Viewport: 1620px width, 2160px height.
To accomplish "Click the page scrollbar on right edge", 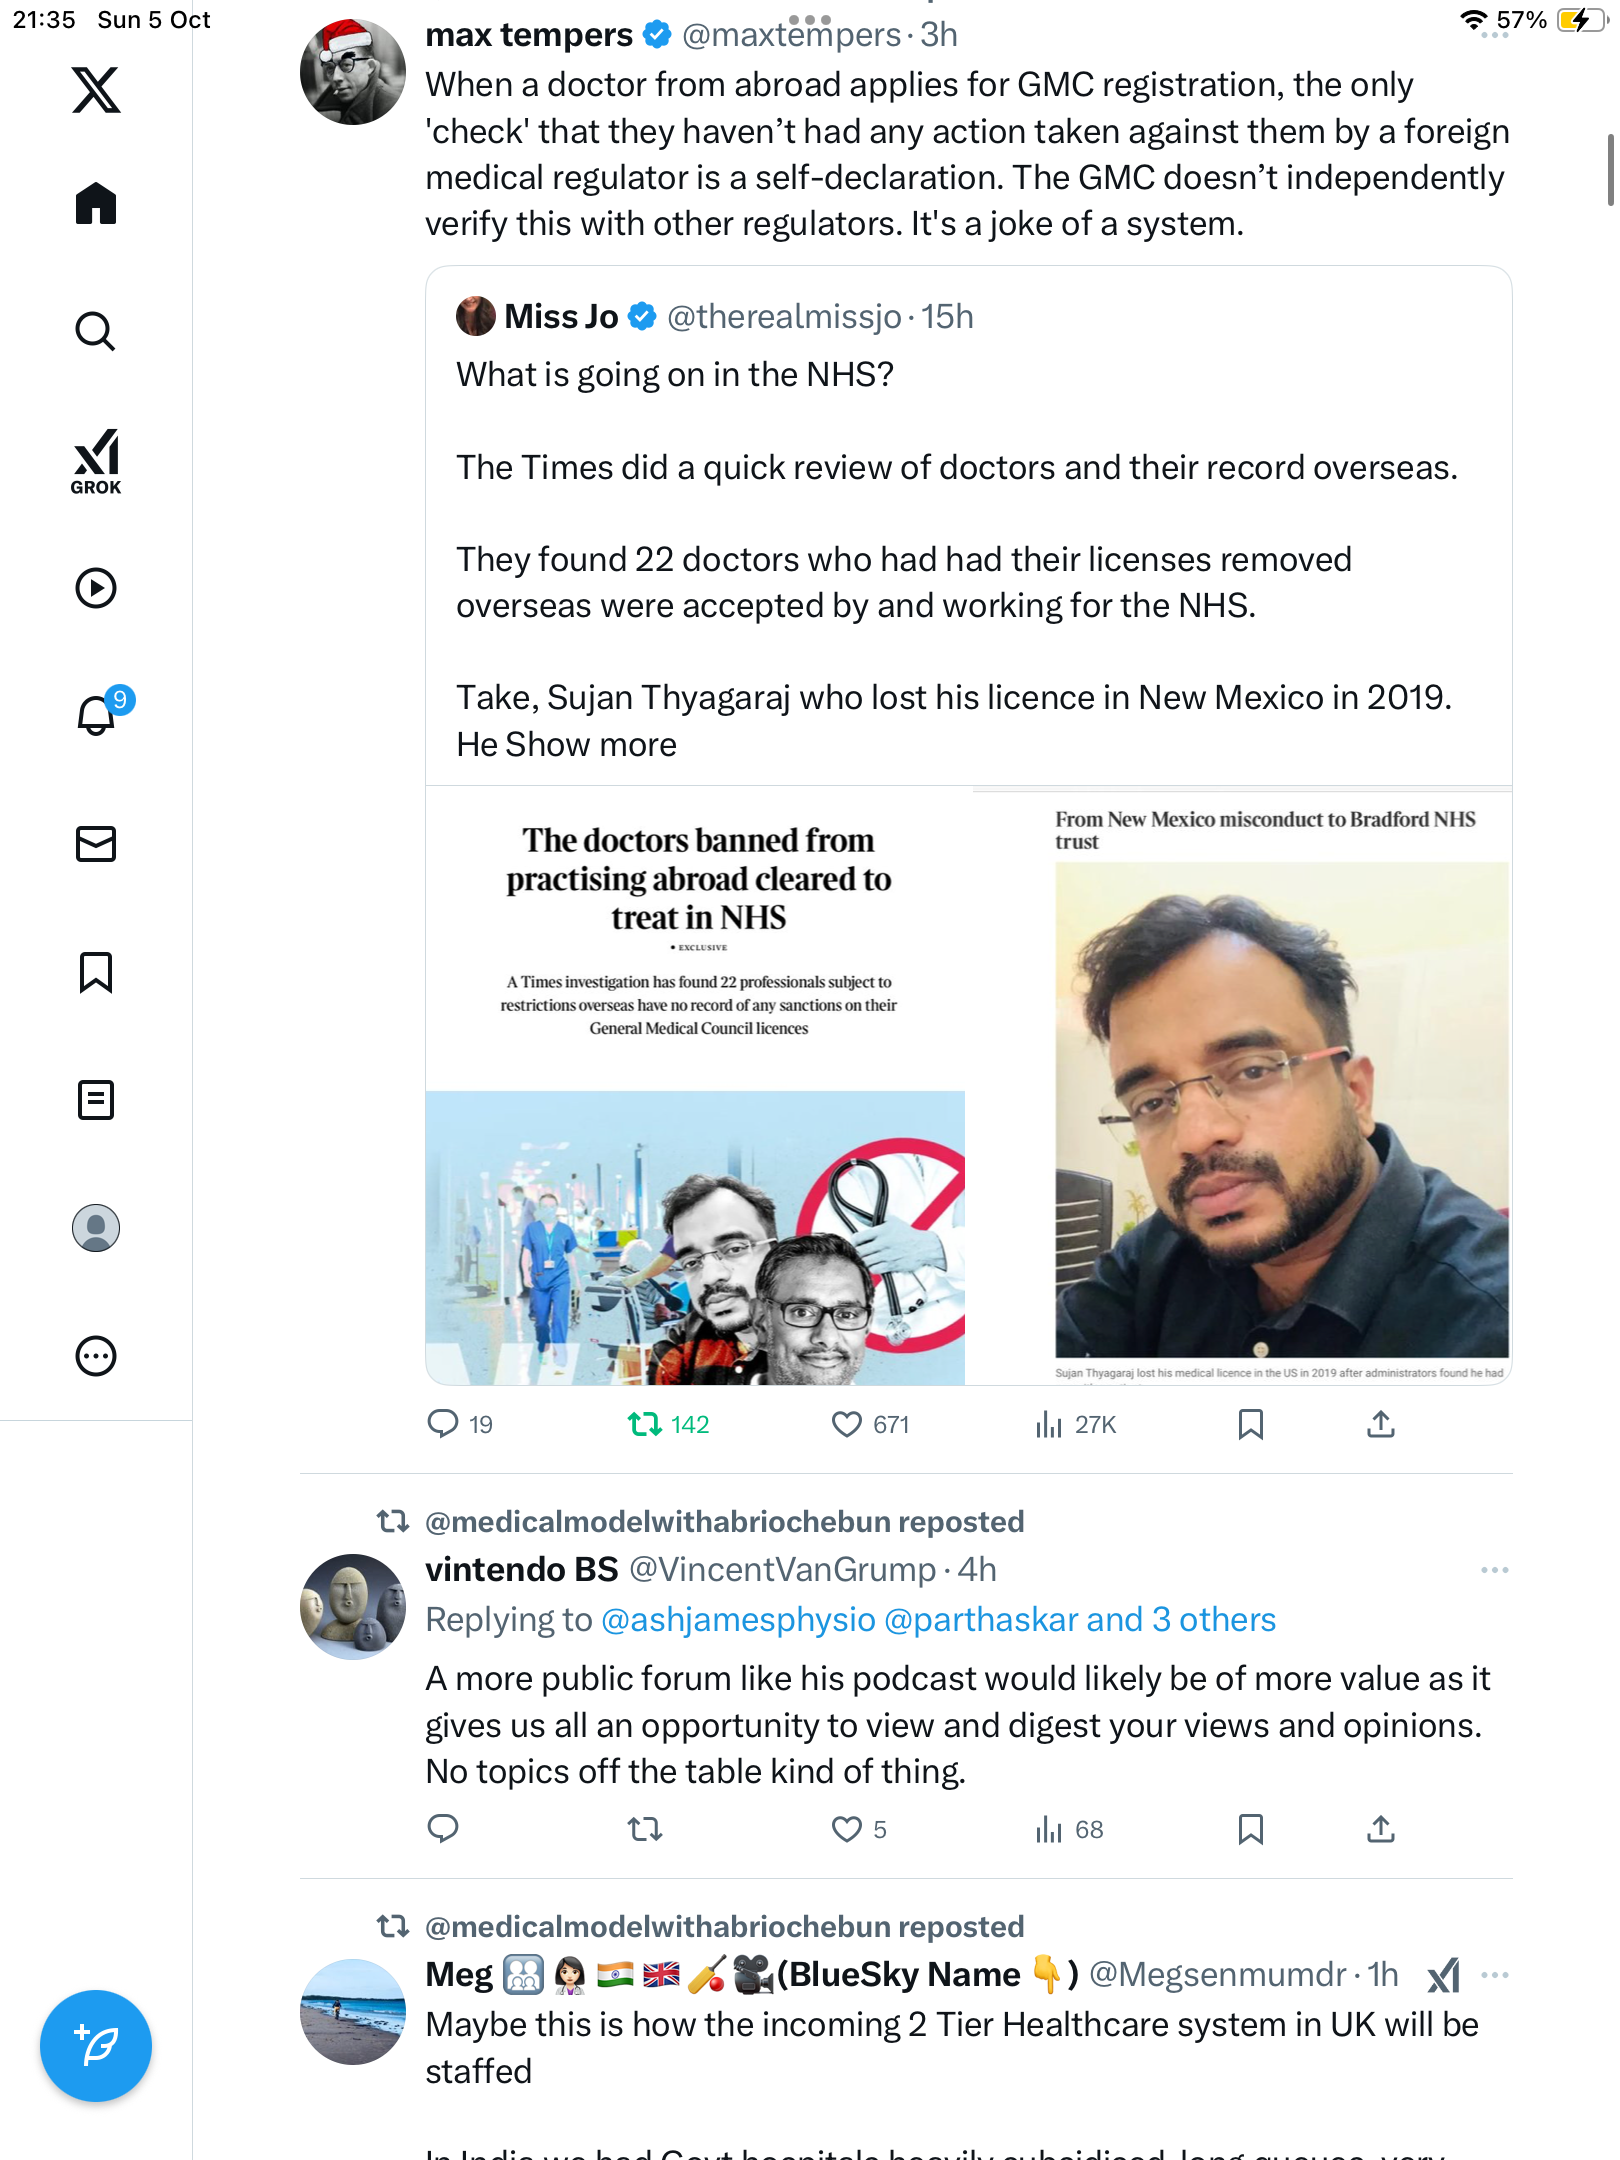I will [x=1609, y=170].
